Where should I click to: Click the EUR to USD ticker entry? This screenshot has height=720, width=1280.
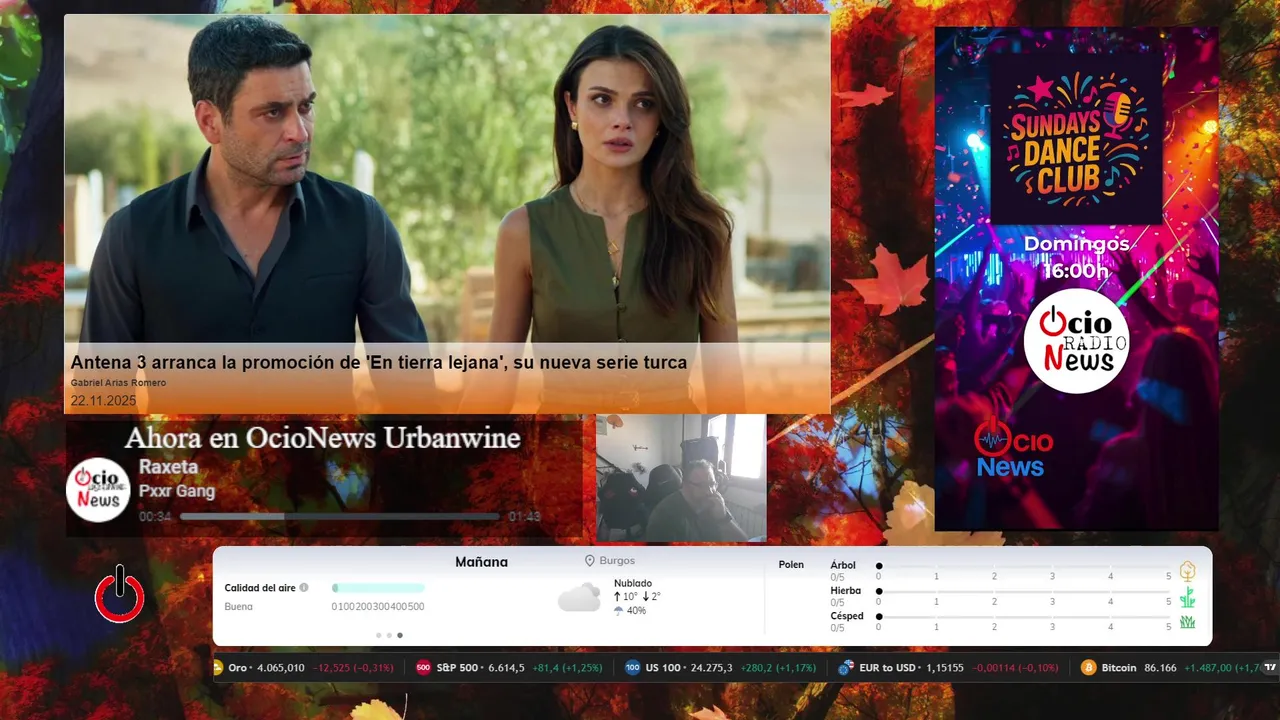(x=948, y=668)
